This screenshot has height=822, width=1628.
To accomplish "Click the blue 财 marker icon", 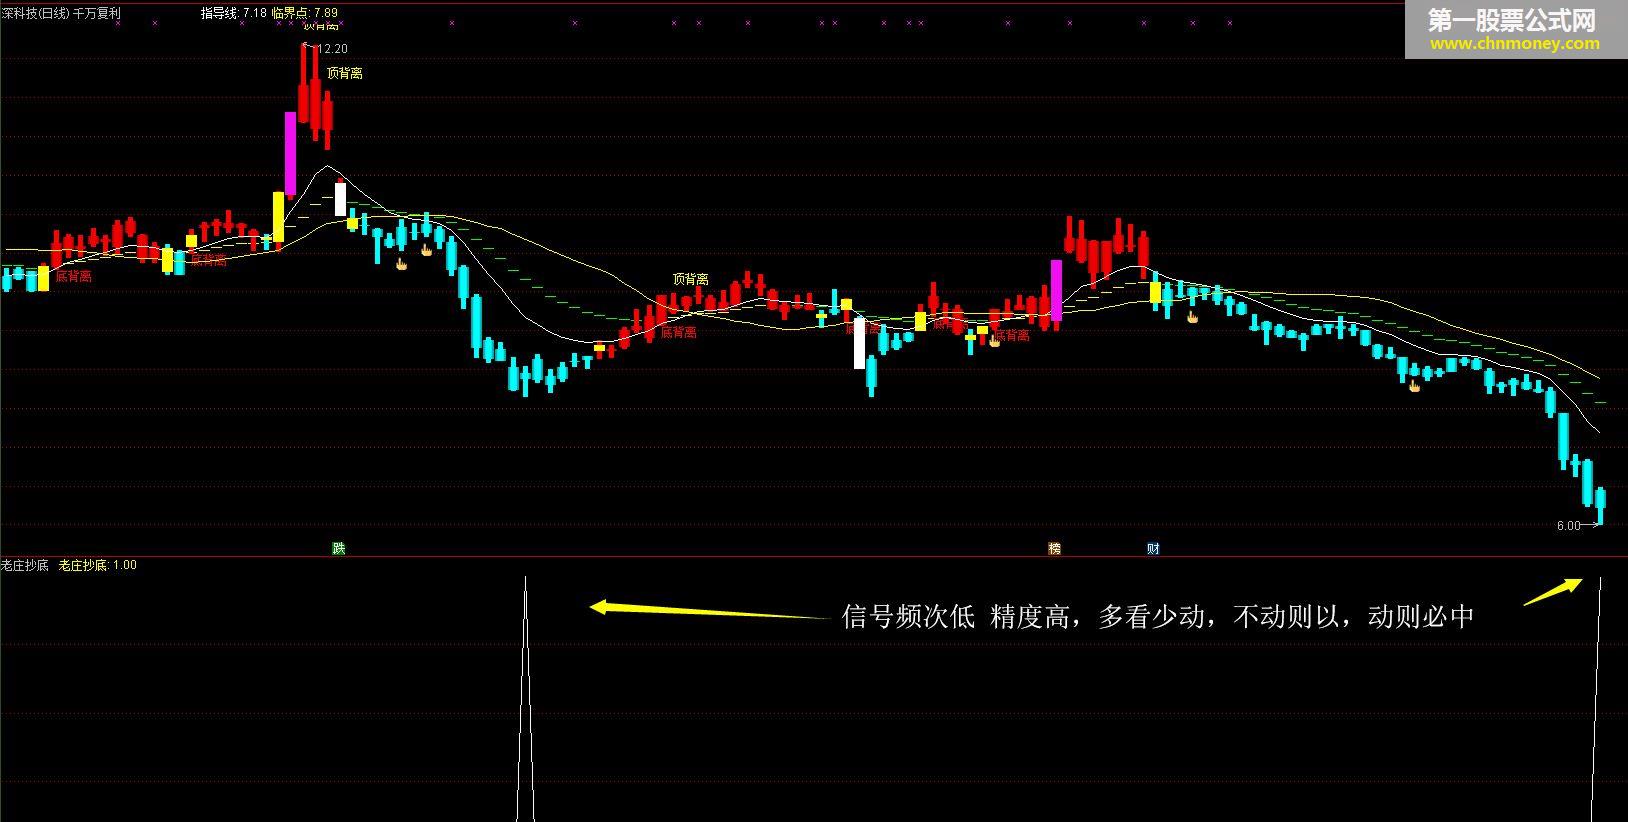I will click(1153, 548).
